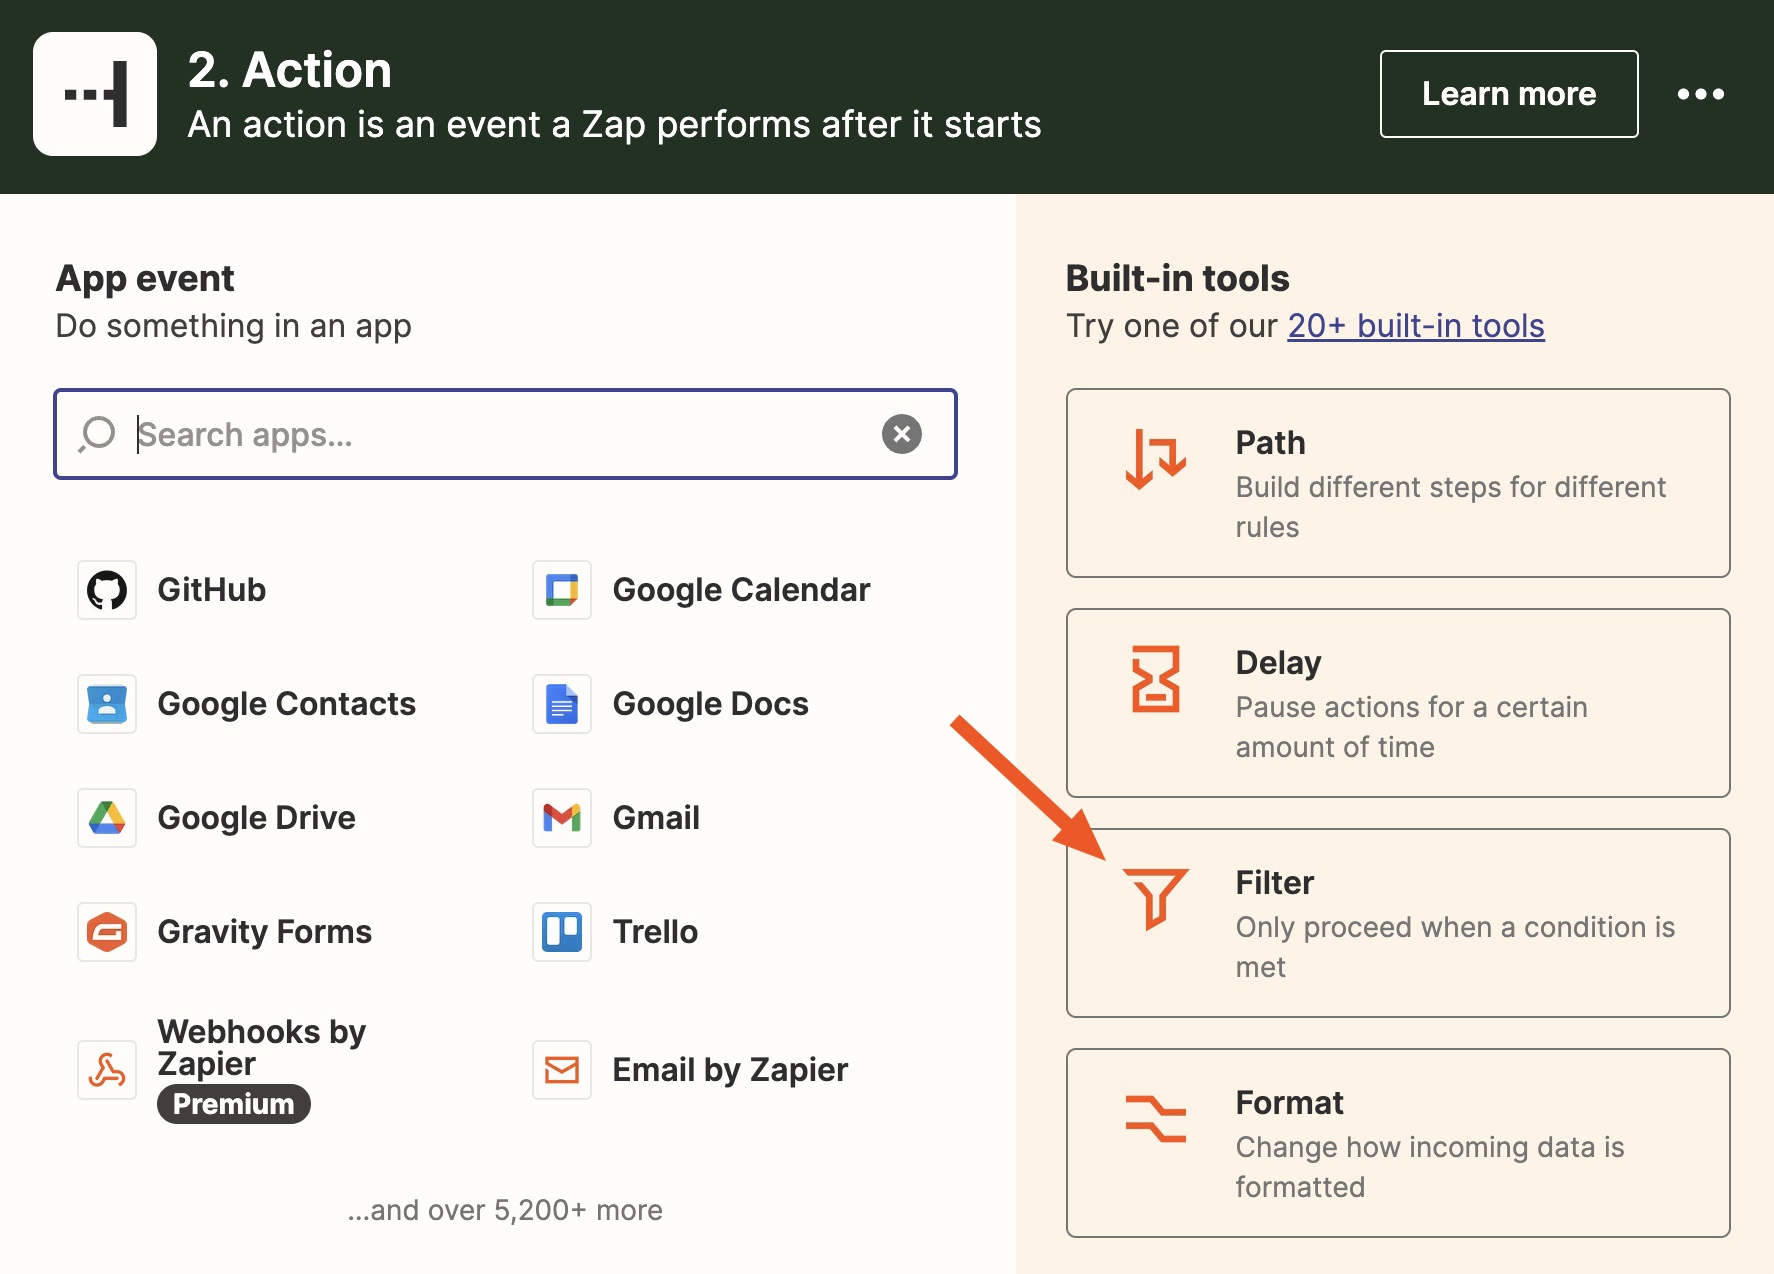Click '...and over 5,200+ more' text
The image size is (1774, 1274).
pos(505,1210)
